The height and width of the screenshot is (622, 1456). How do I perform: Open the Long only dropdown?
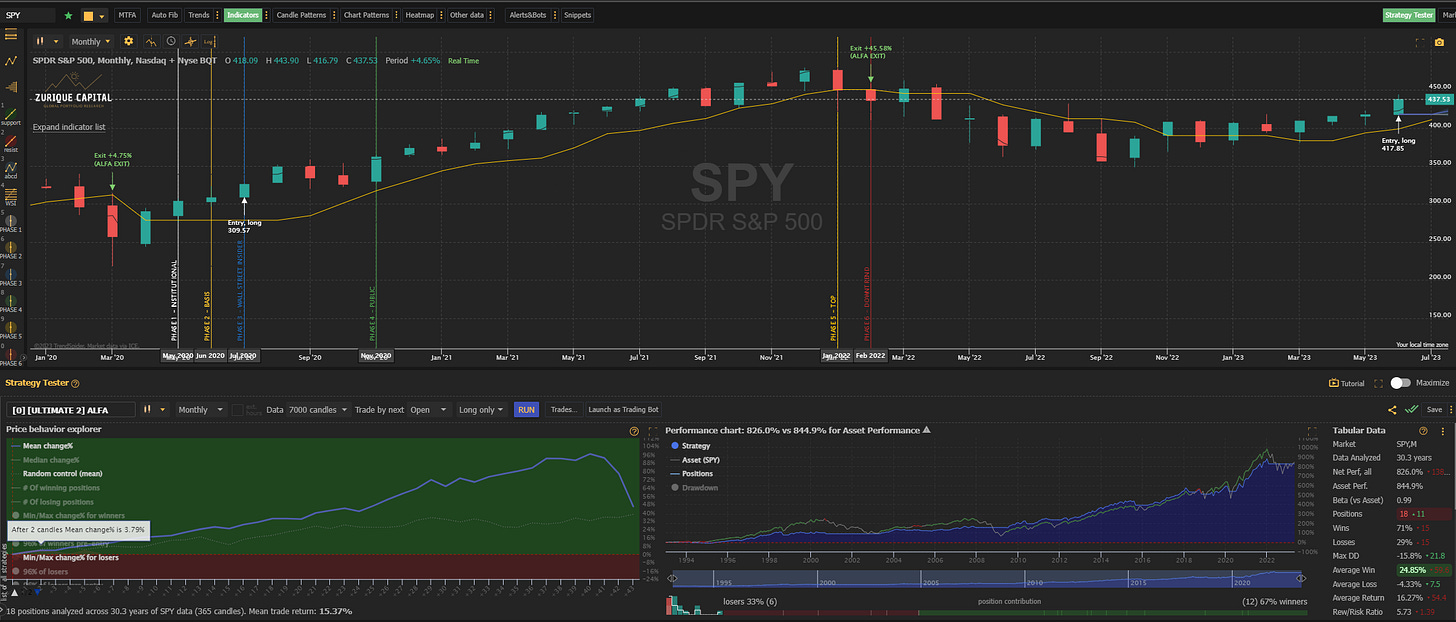tap(482, 410)
